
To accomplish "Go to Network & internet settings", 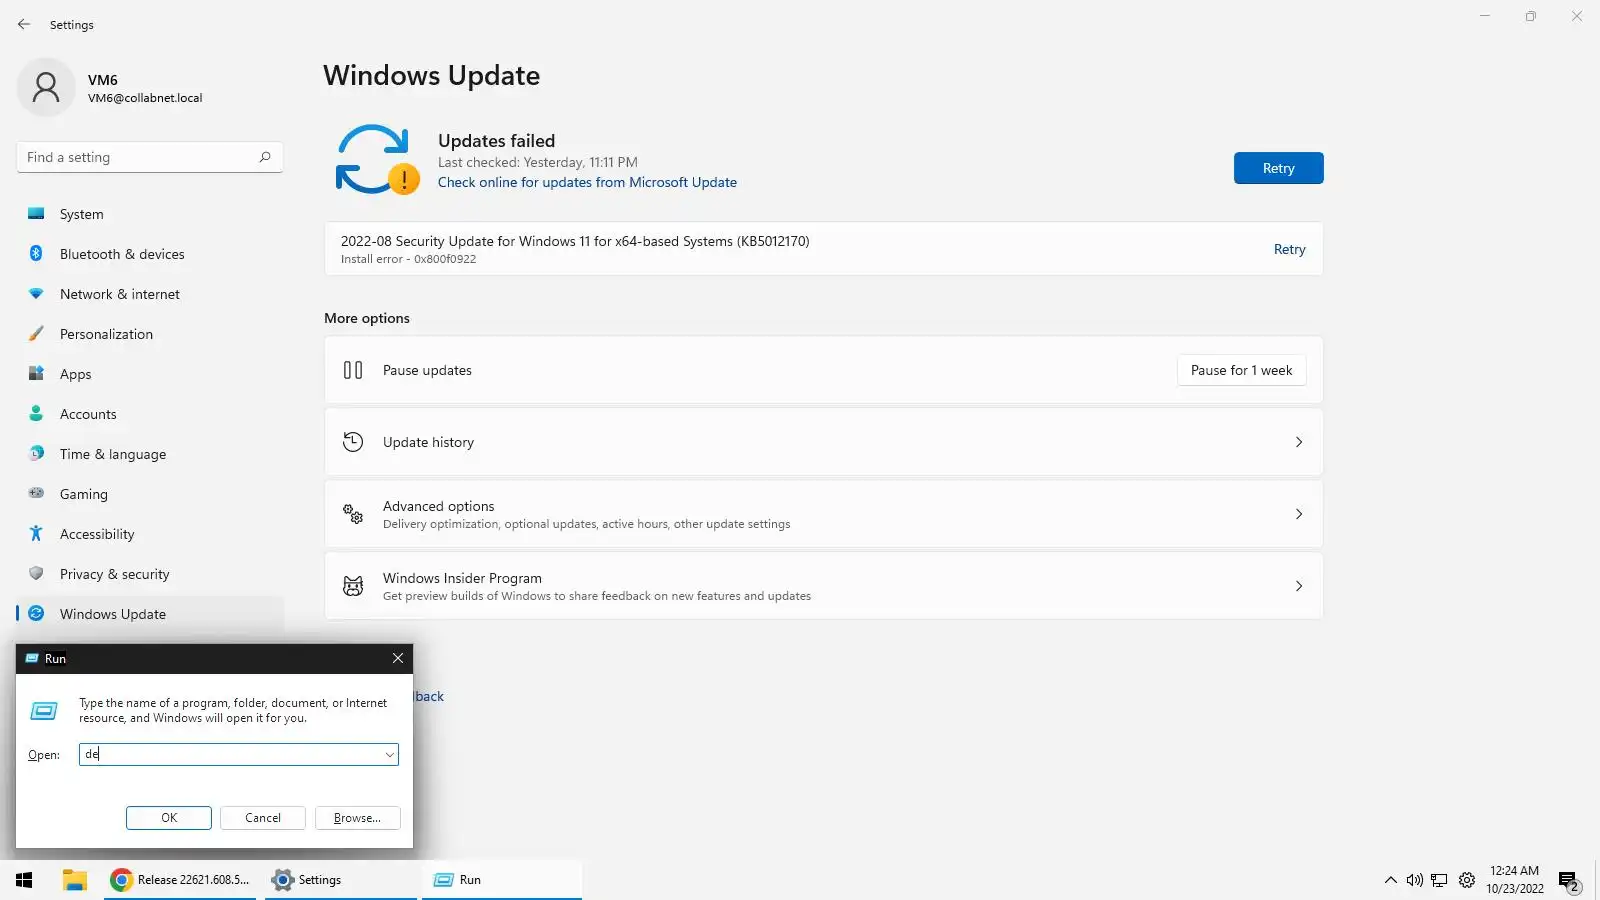I will (150, 294).
